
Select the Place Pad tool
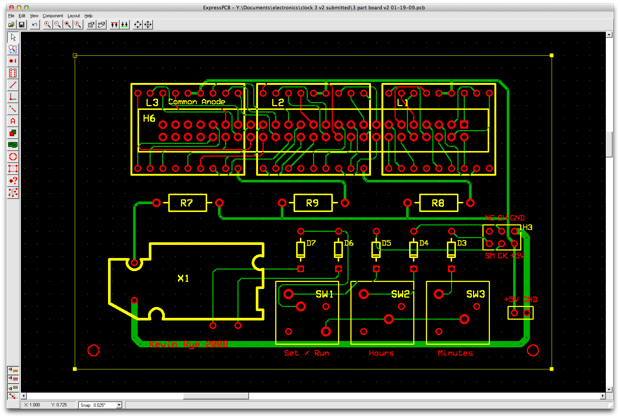tap(13, 61)
